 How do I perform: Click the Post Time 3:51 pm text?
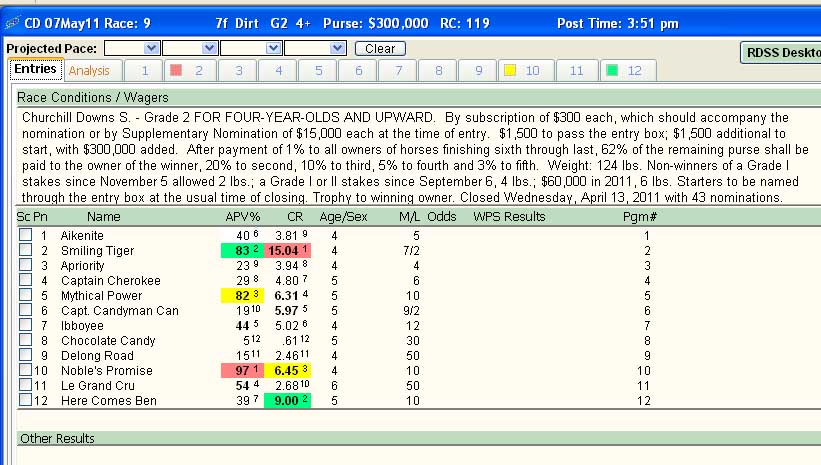(618, 24)
